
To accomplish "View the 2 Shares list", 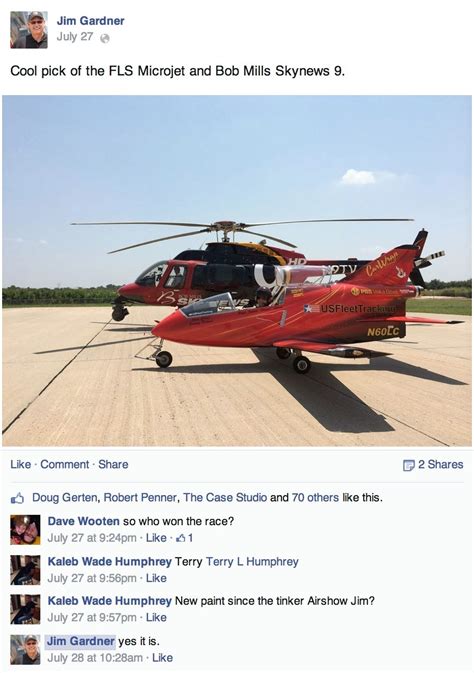I will pos(441,464).
